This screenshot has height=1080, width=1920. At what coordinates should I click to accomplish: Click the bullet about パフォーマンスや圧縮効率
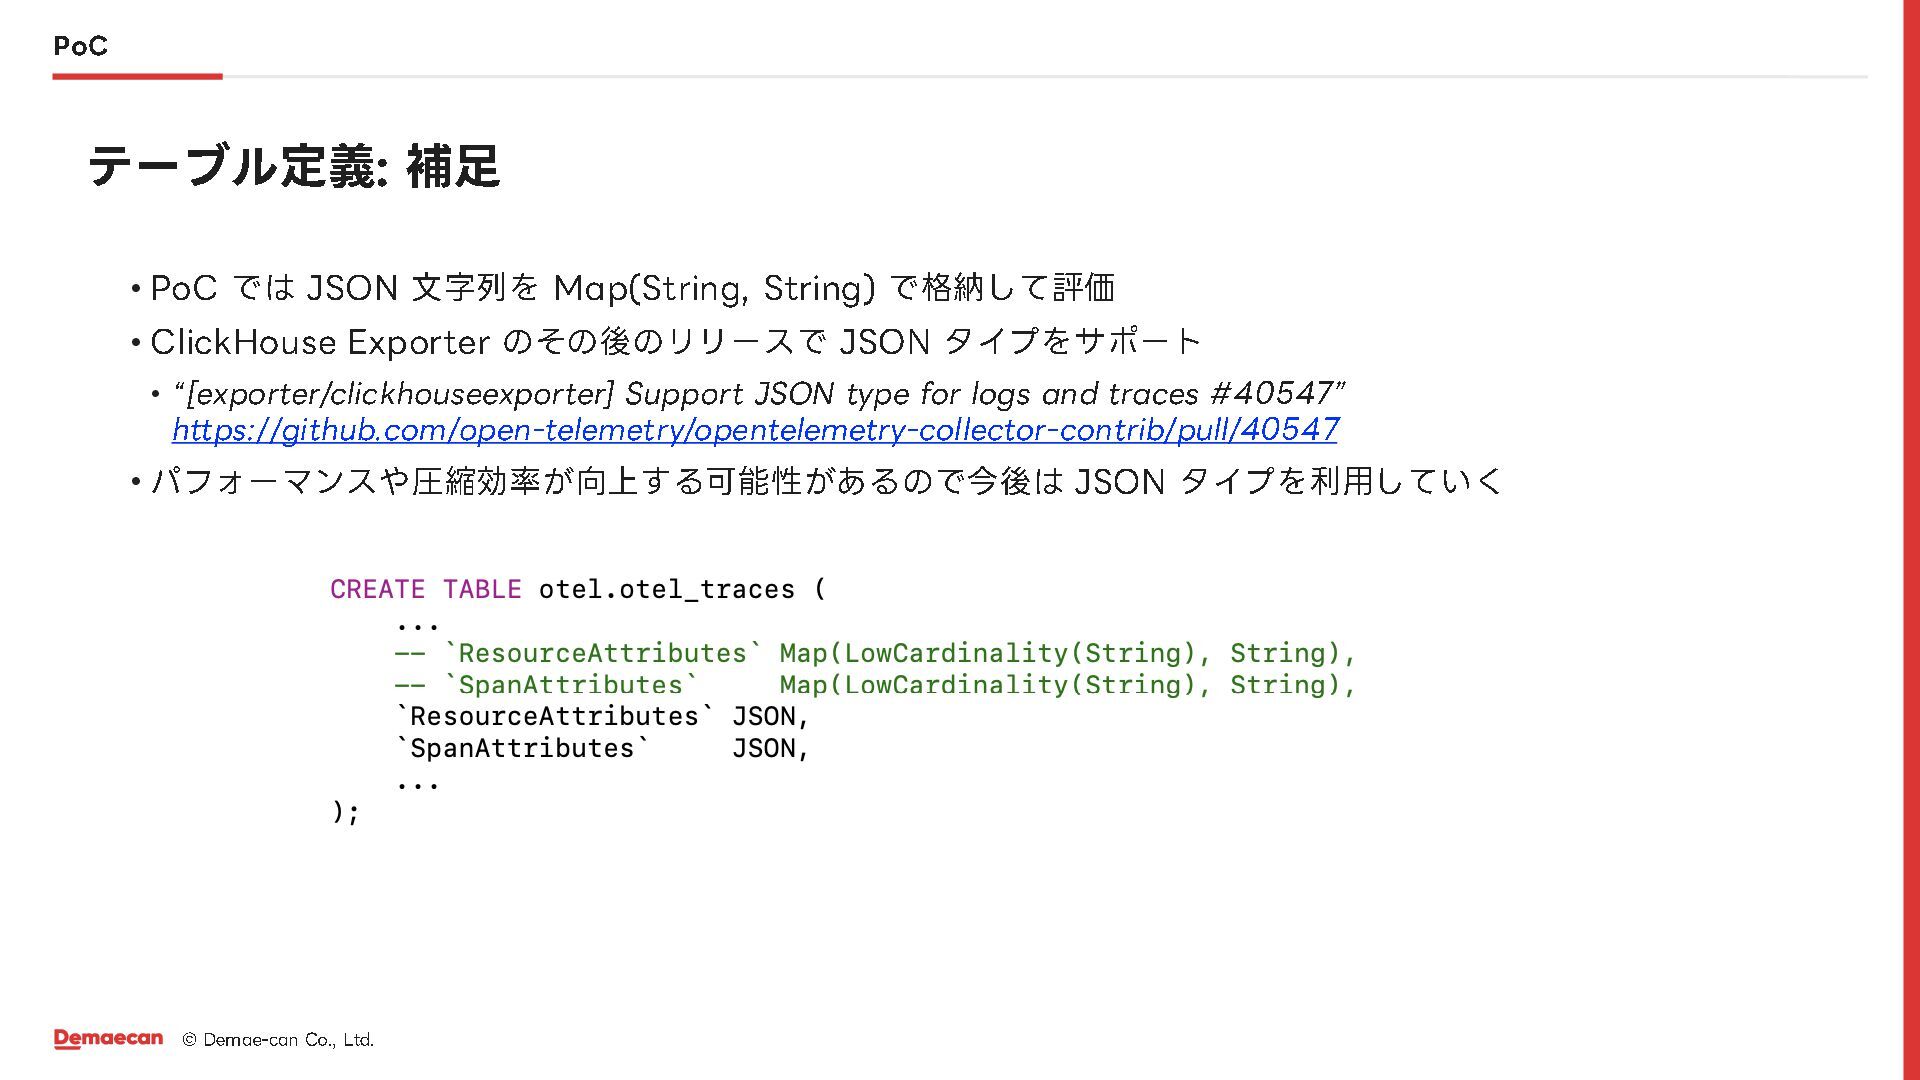pyautogui.click(x=825, y=481)
